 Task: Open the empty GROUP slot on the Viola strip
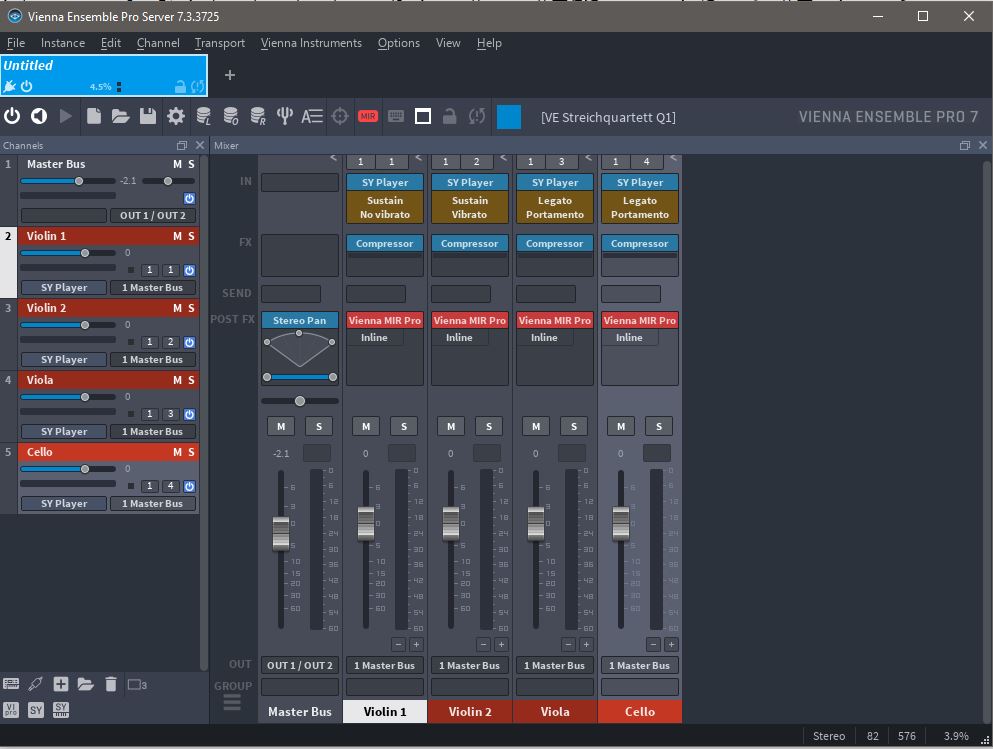(555, 687)
